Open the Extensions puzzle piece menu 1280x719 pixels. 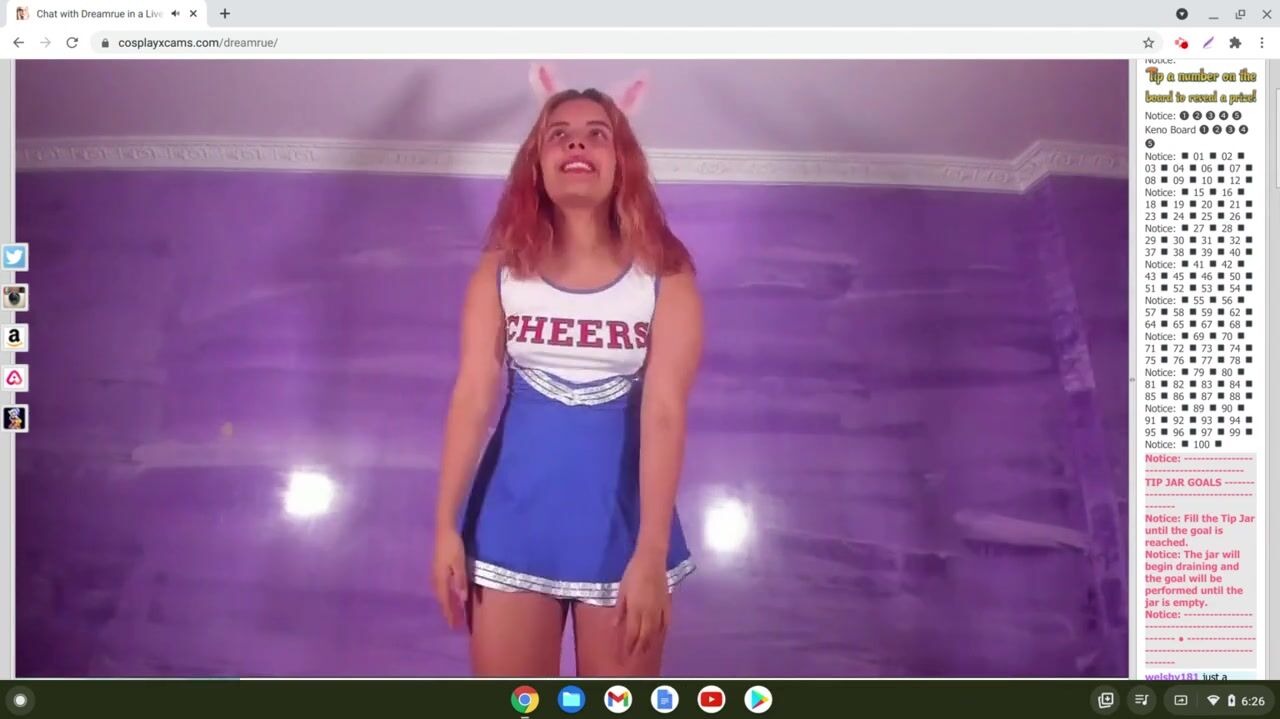pyautogui.click(x=1235, y=43)
